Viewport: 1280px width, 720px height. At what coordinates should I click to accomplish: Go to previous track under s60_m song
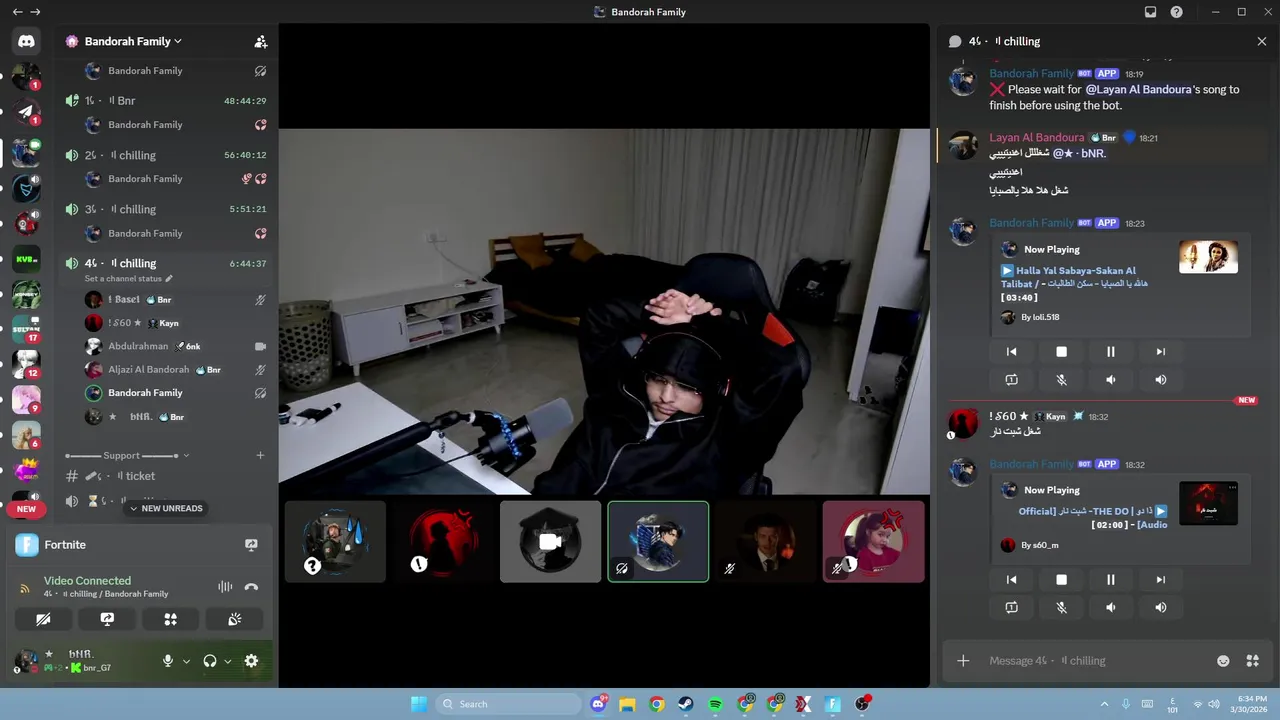point(1011,580)
